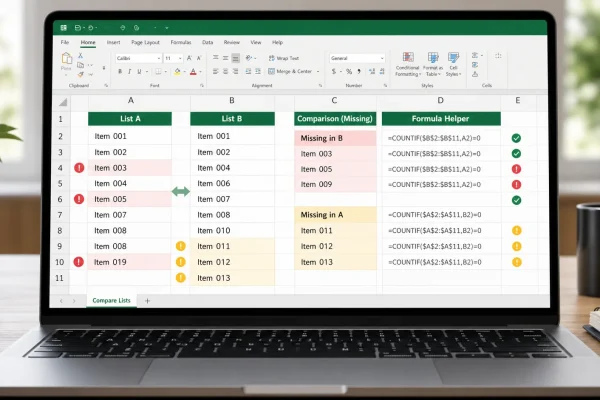The height and width of the screenshot is (400, 600).
Task: Click the Accounting dollar sign format
Action: point(334,72)
